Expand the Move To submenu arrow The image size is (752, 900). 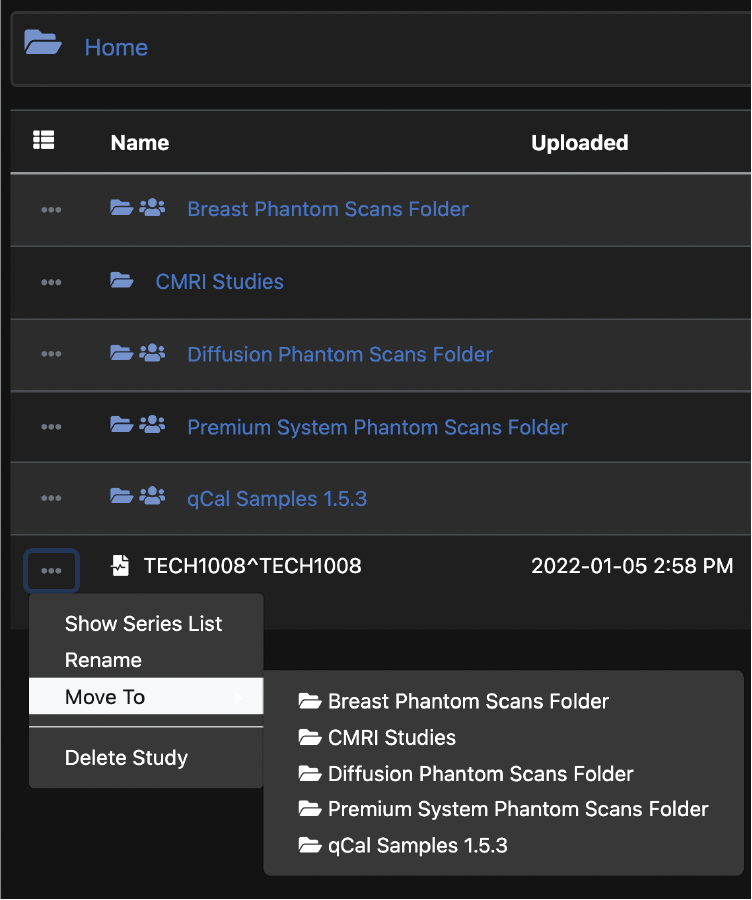(239, 697)
